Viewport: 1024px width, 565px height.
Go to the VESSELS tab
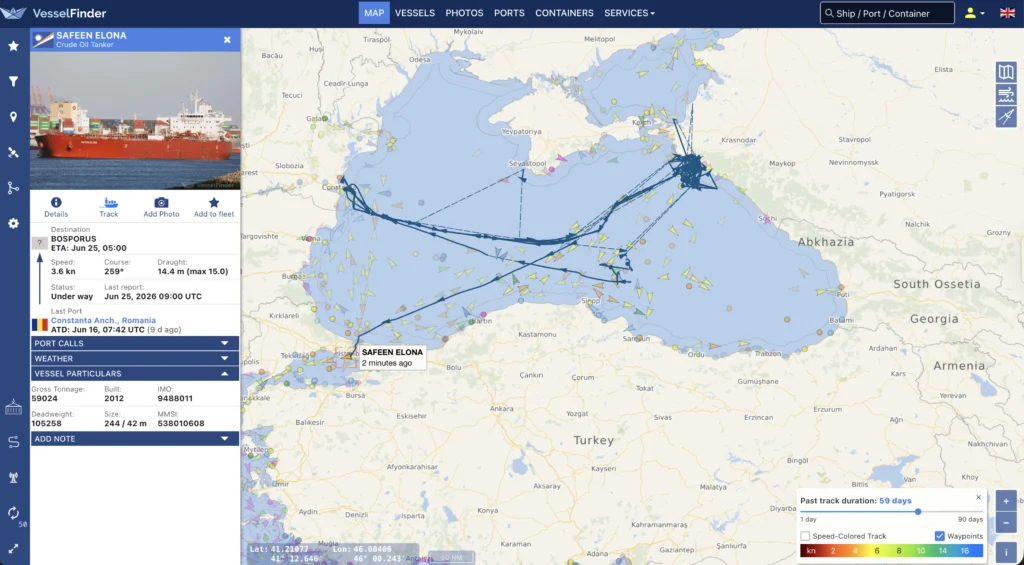415,13
